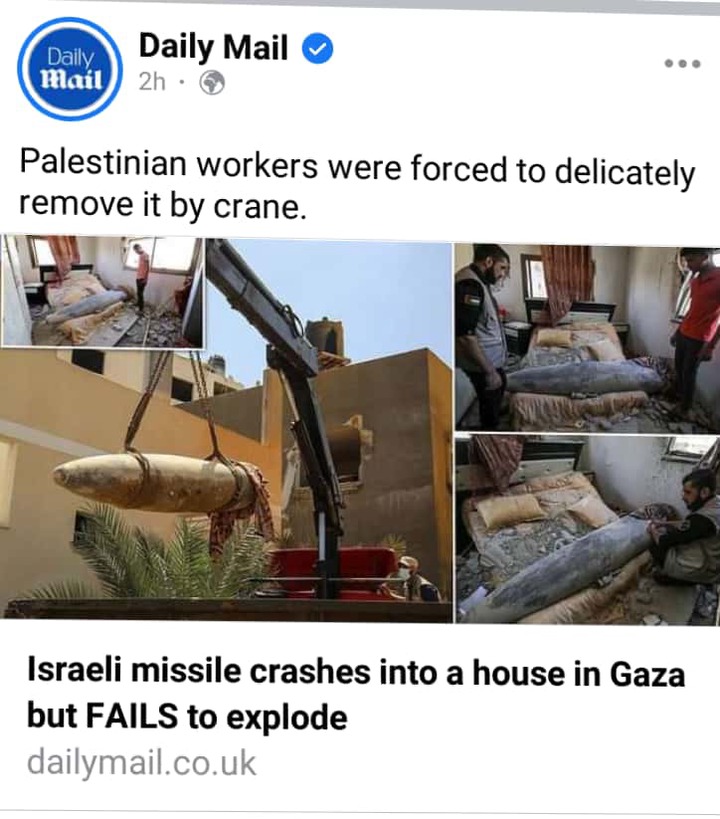The width and height of the screenshot is (720, 819).
Task: Click the post caption about crane removal
Action: (357, 185)
